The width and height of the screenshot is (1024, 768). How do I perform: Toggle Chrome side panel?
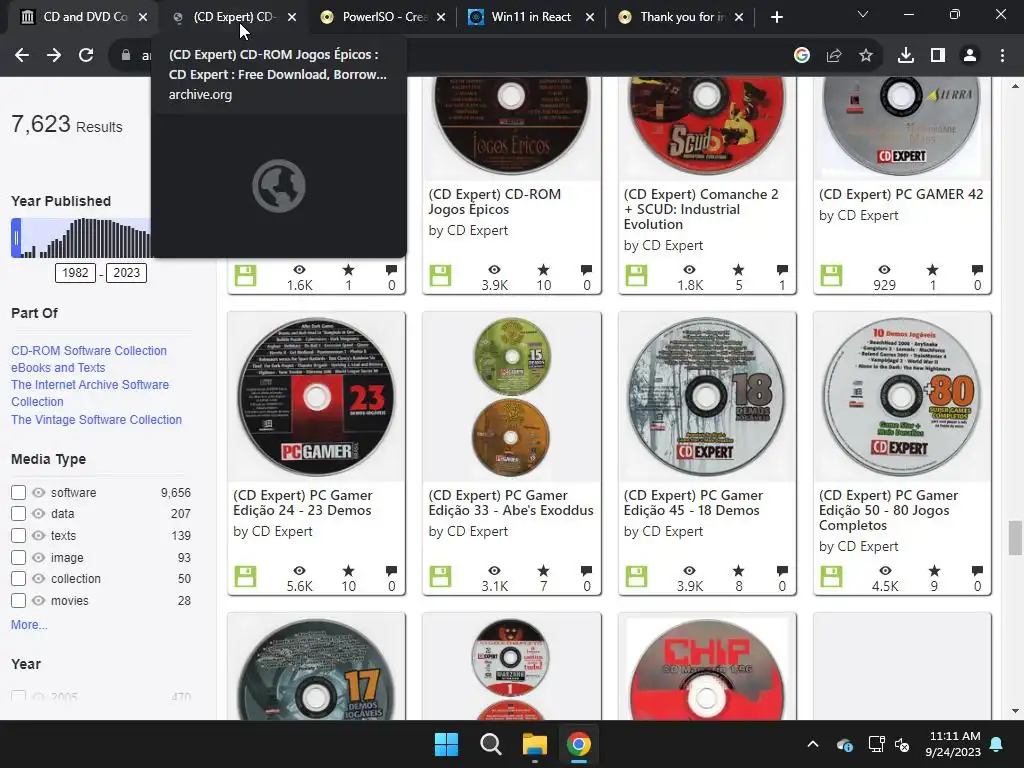(938, 56)
